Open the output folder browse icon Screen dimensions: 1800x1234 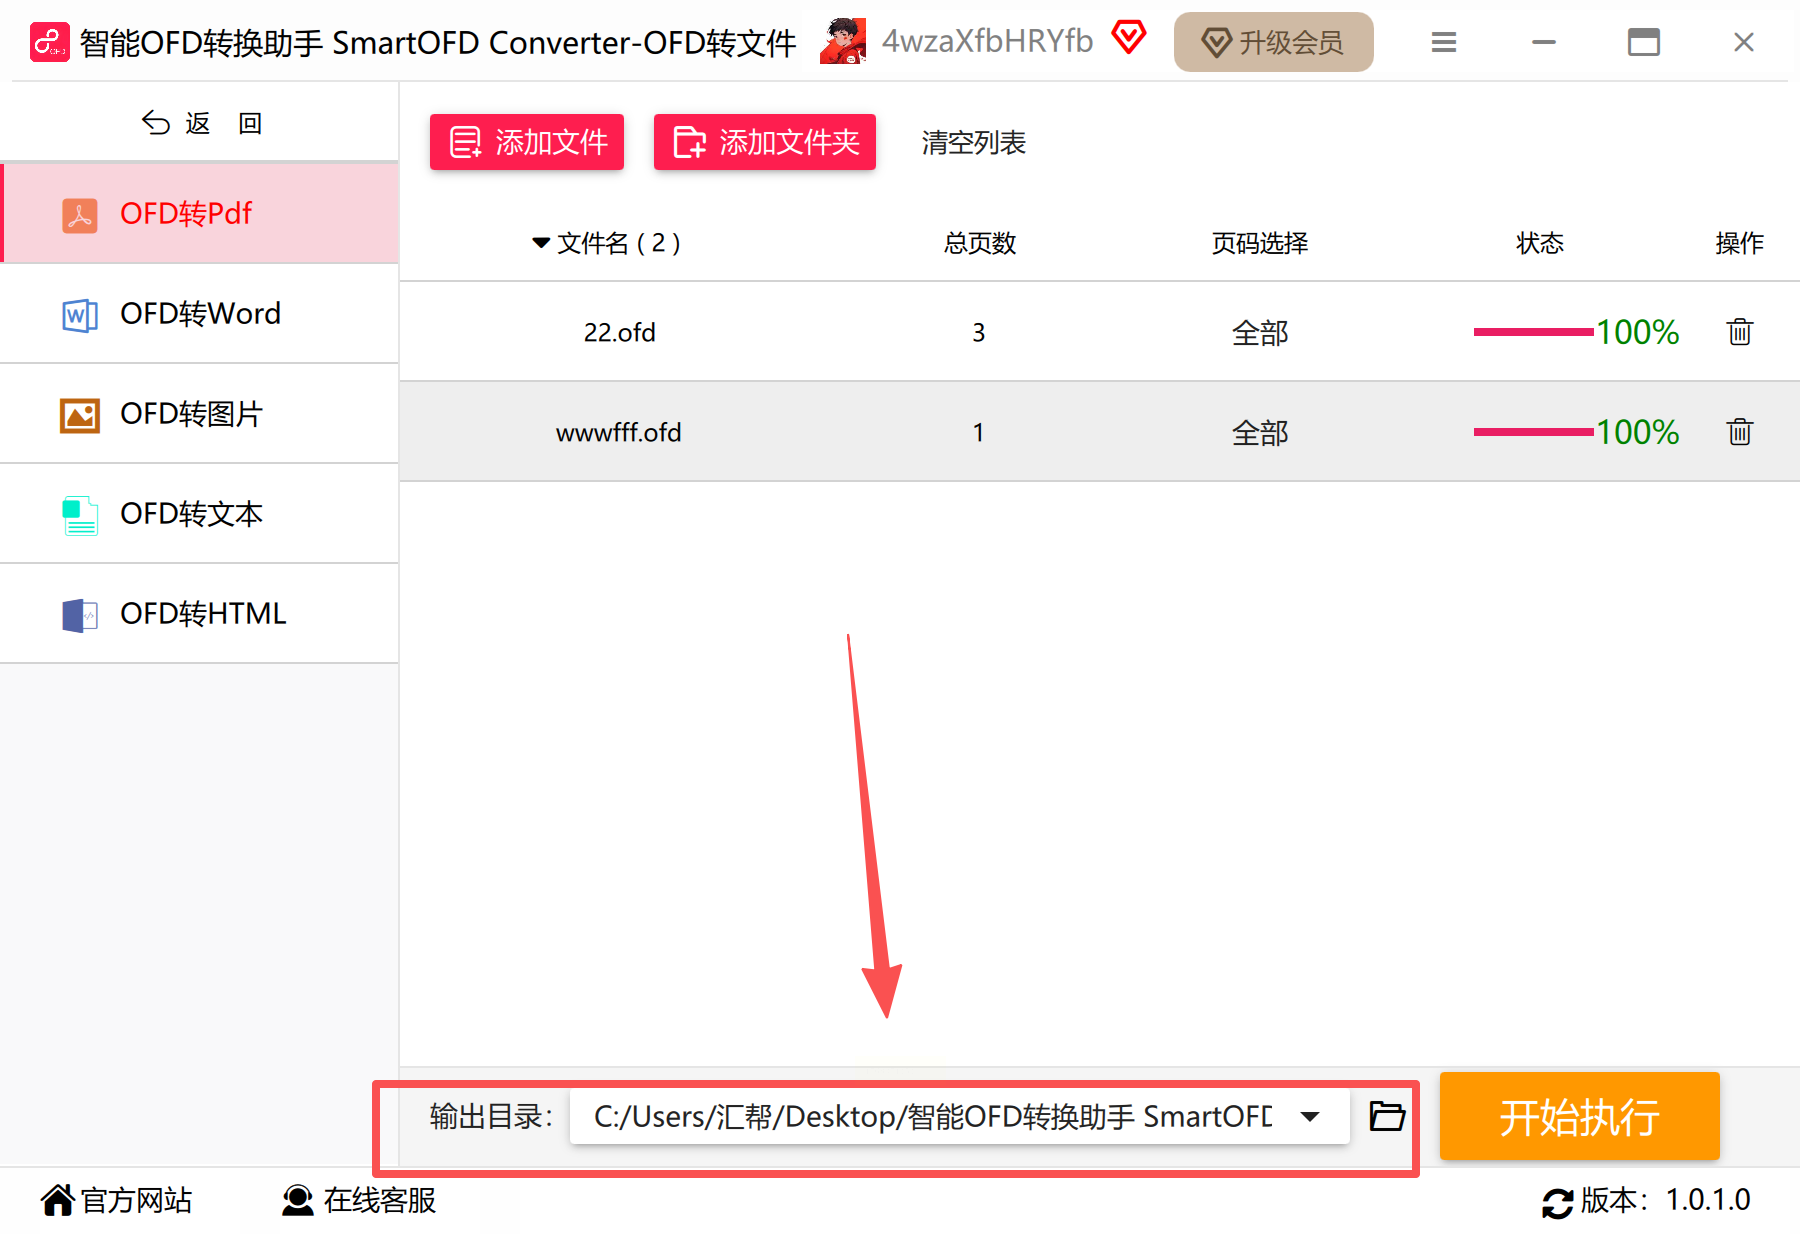pyautogui.click(x=1385, y=1117)
